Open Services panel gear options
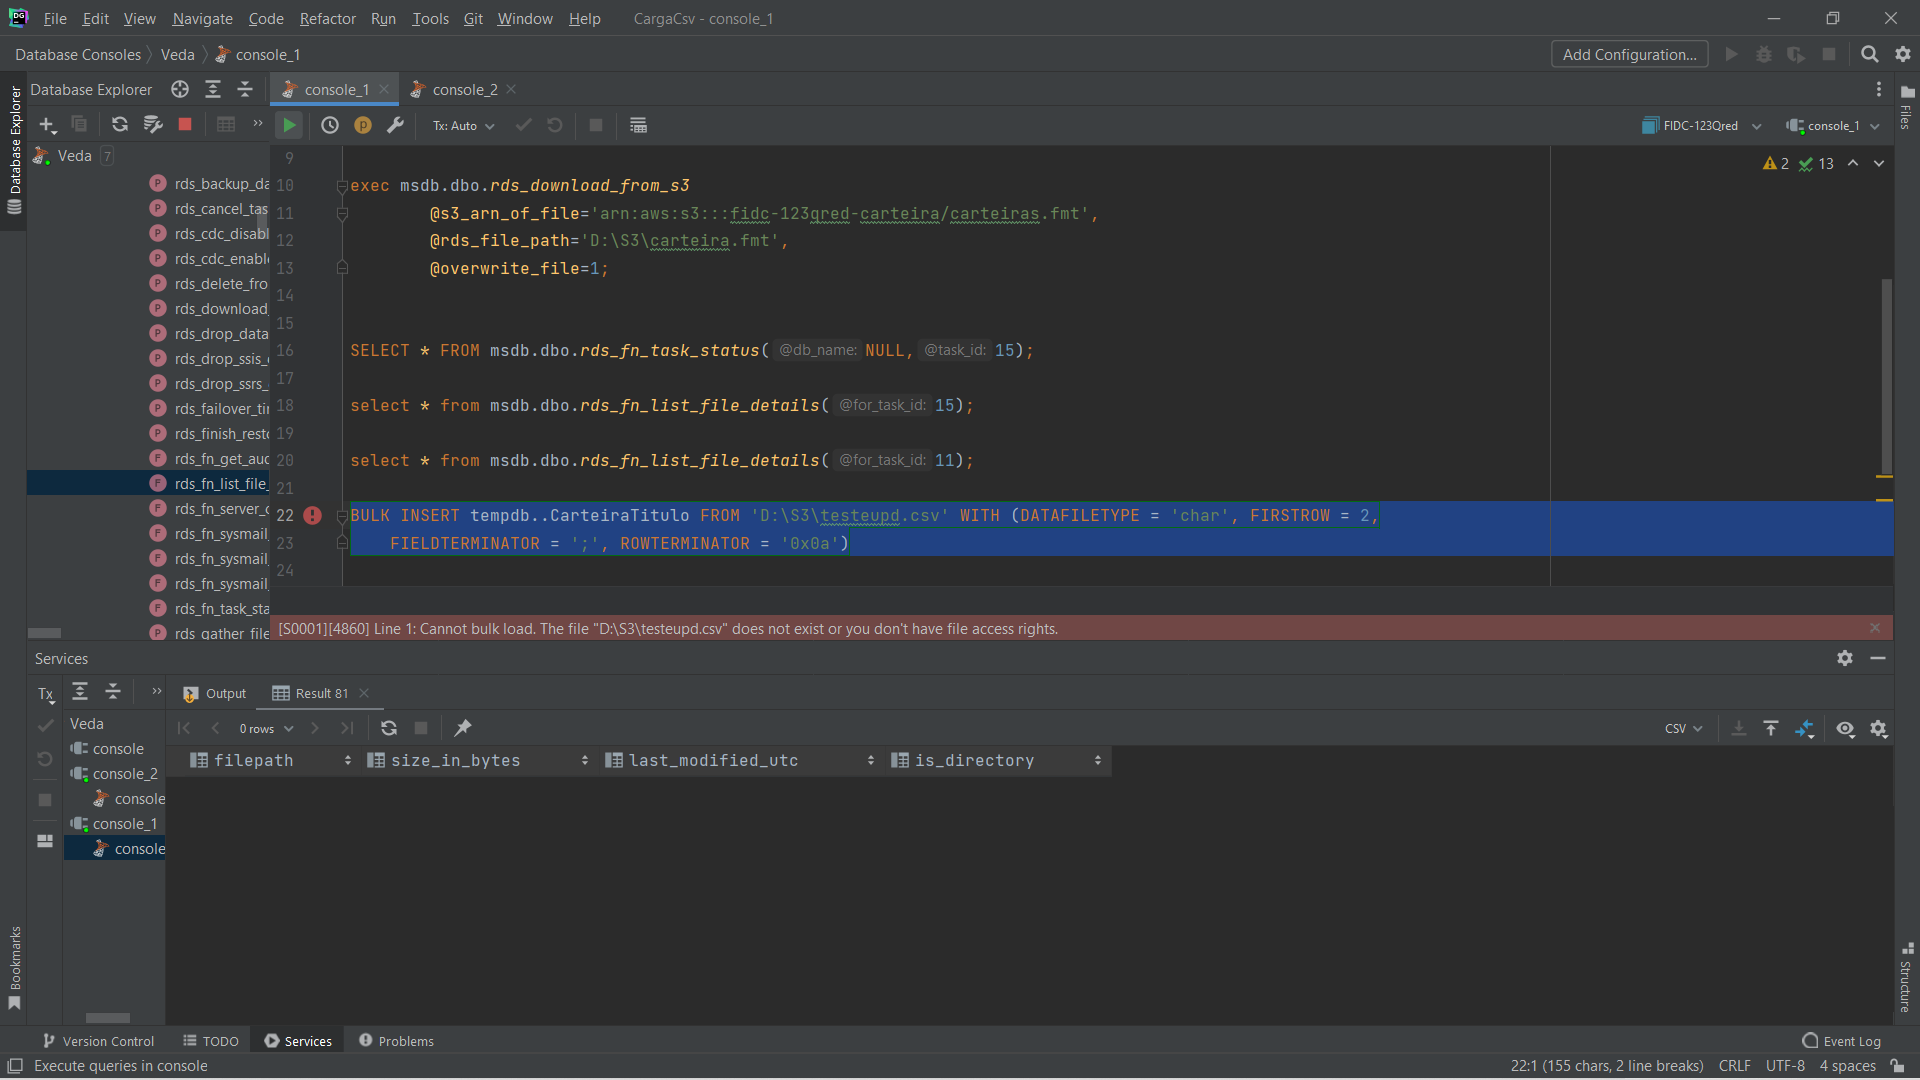 [x=1845, y=658]
